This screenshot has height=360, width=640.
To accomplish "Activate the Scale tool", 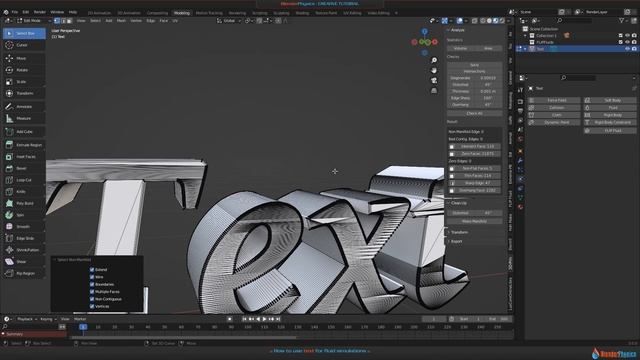I will 24,82.
